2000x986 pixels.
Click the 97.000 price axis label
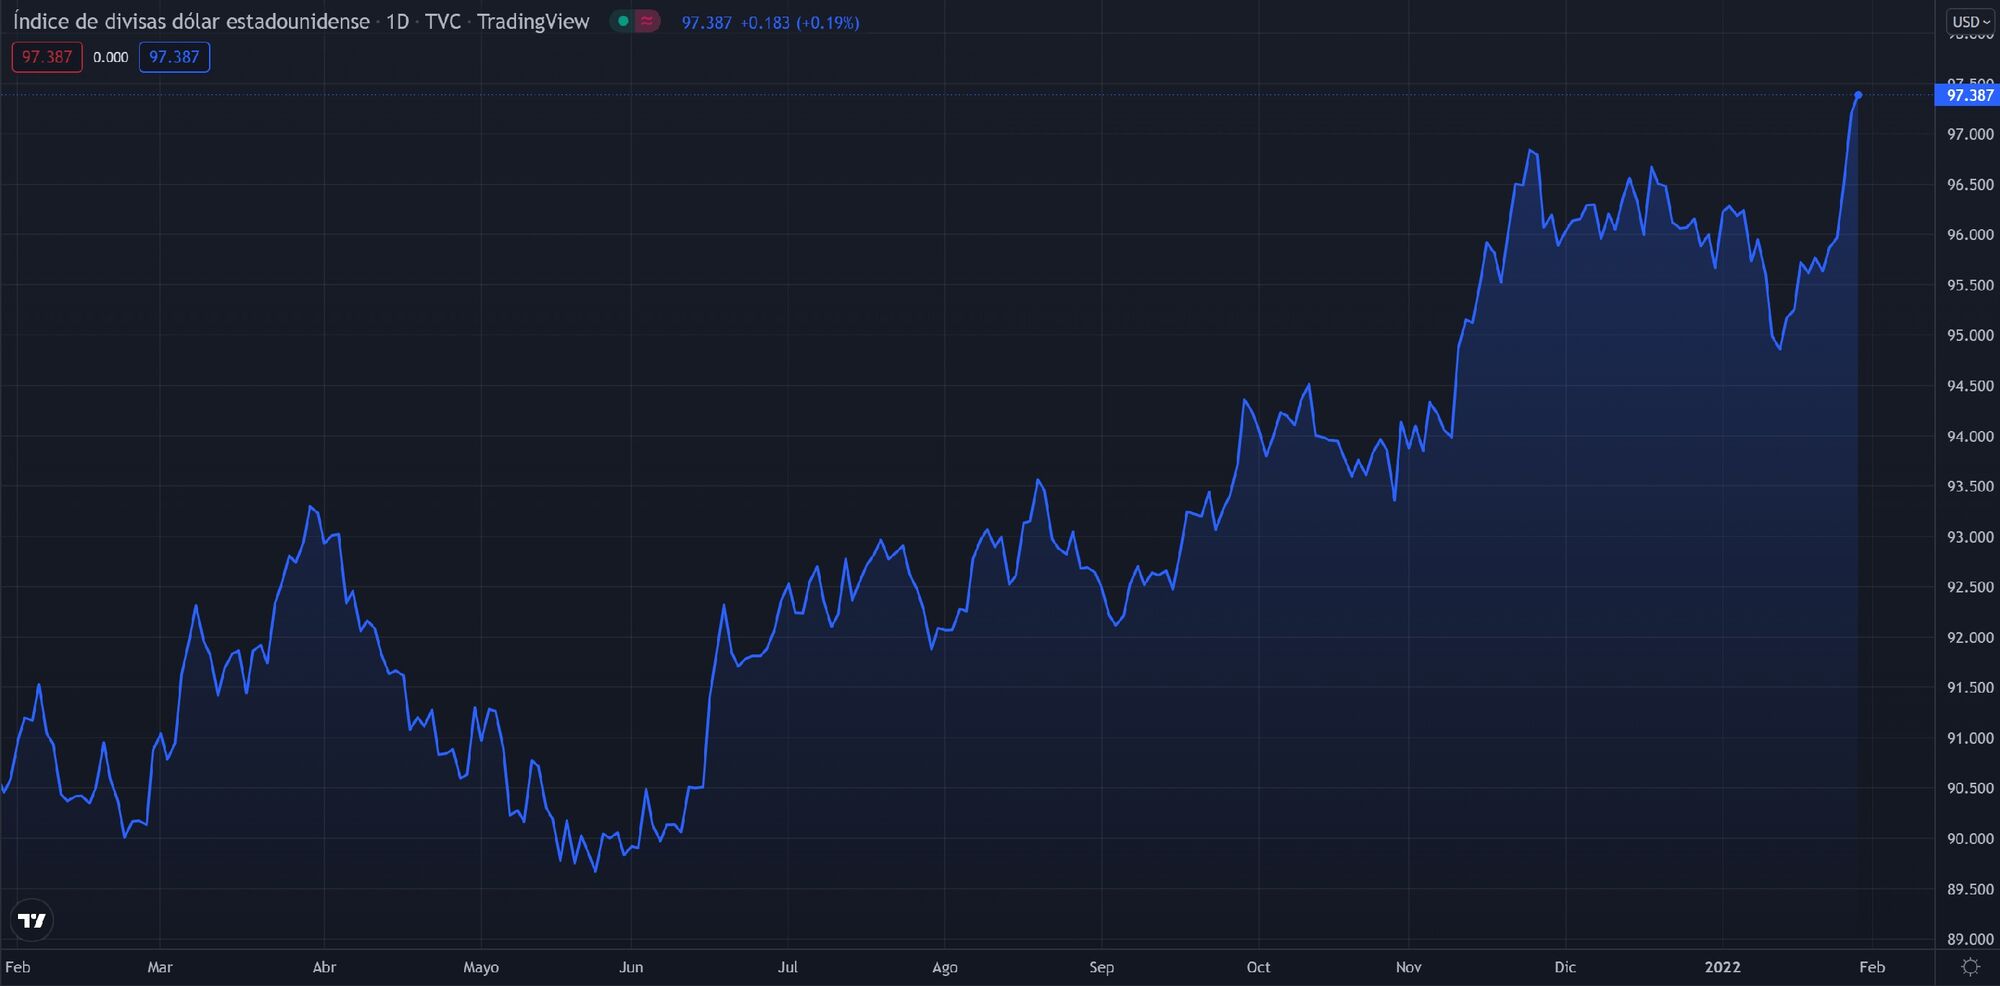[x=1970, y=134]
